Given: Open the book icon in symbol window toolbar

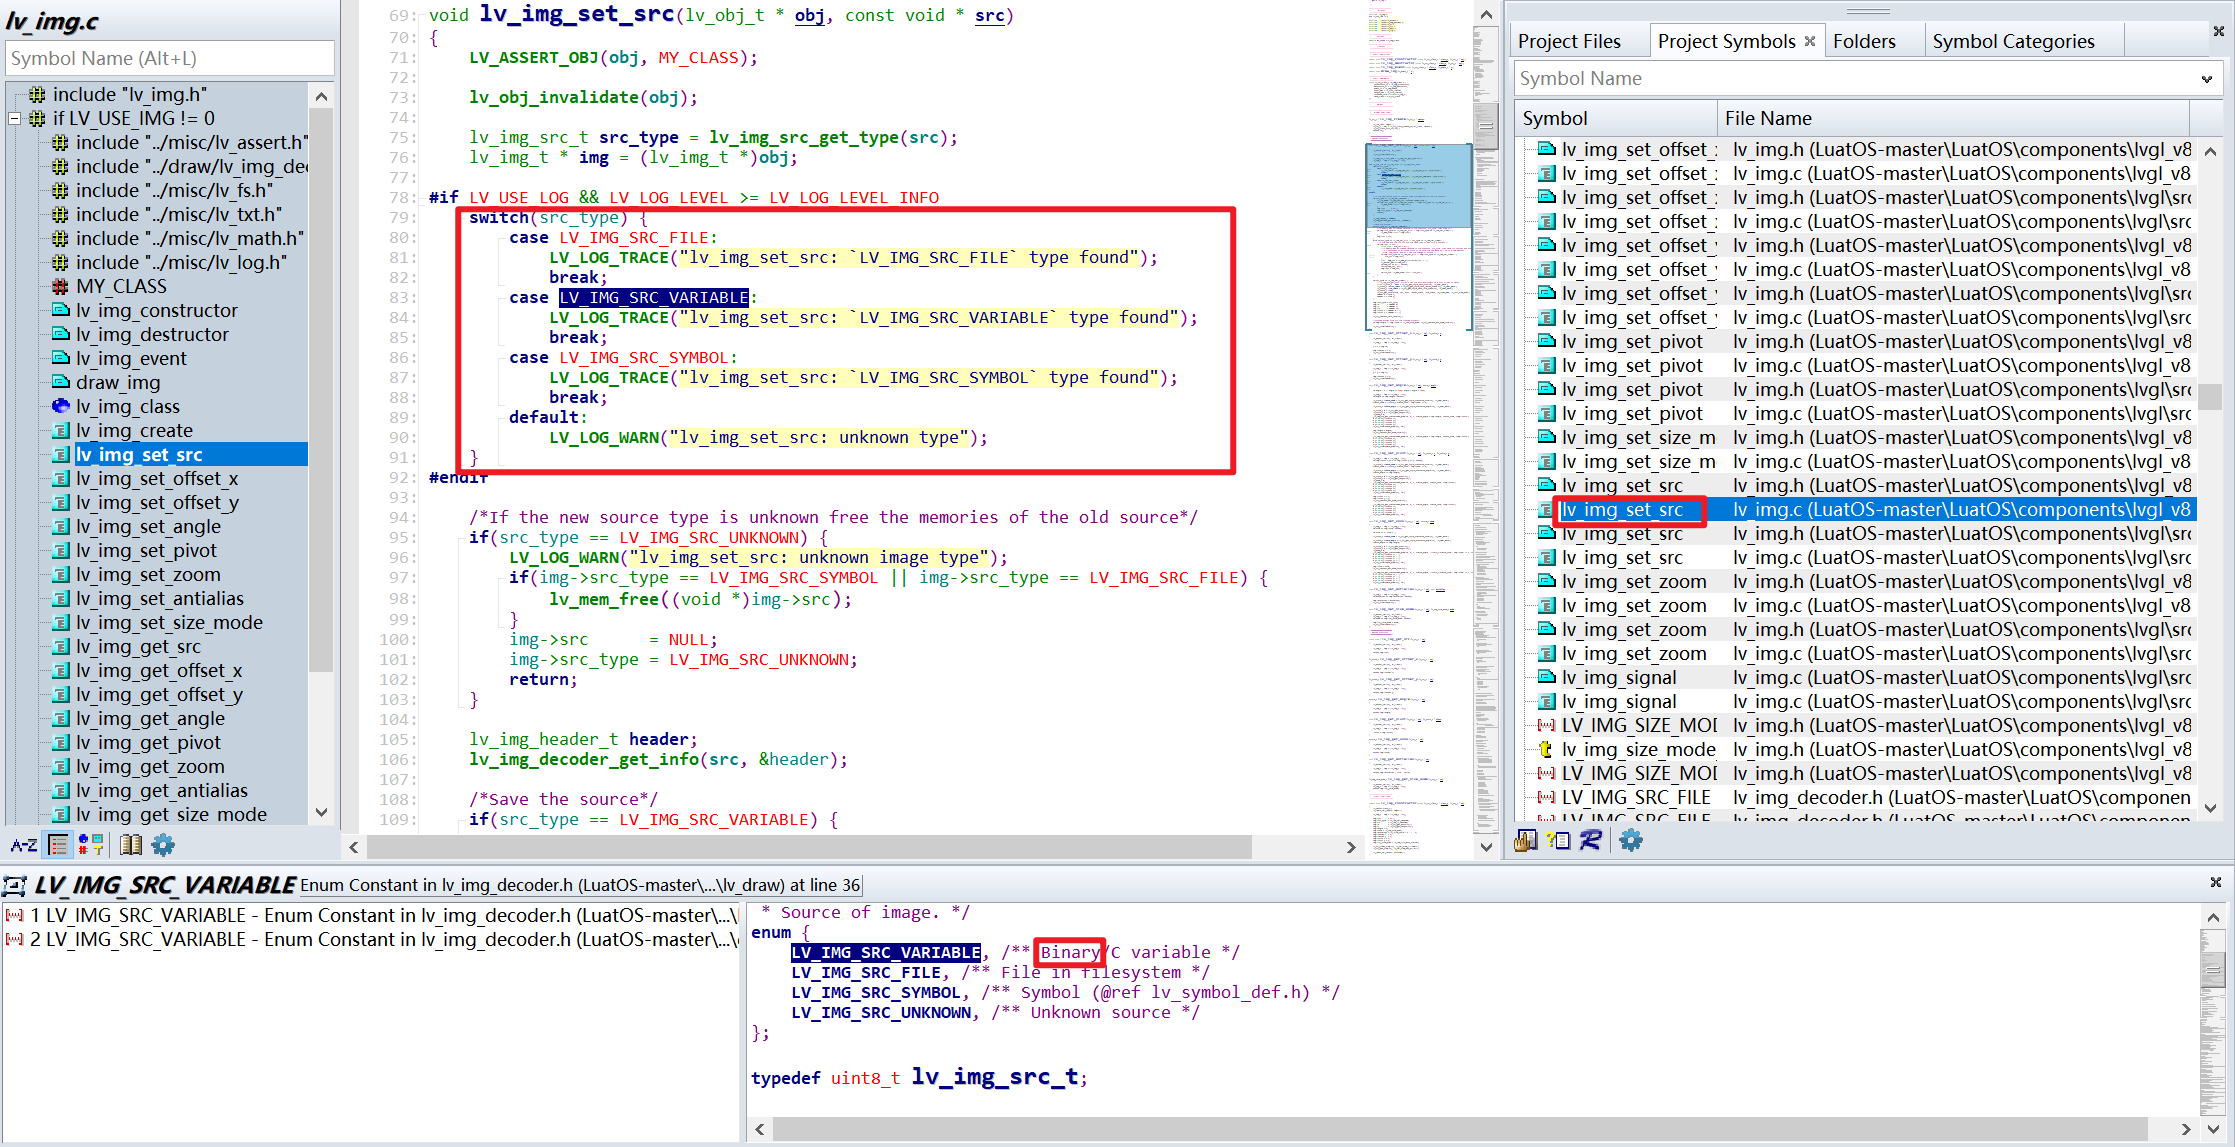Looking at the screenshot, I should tap(130, 845).
